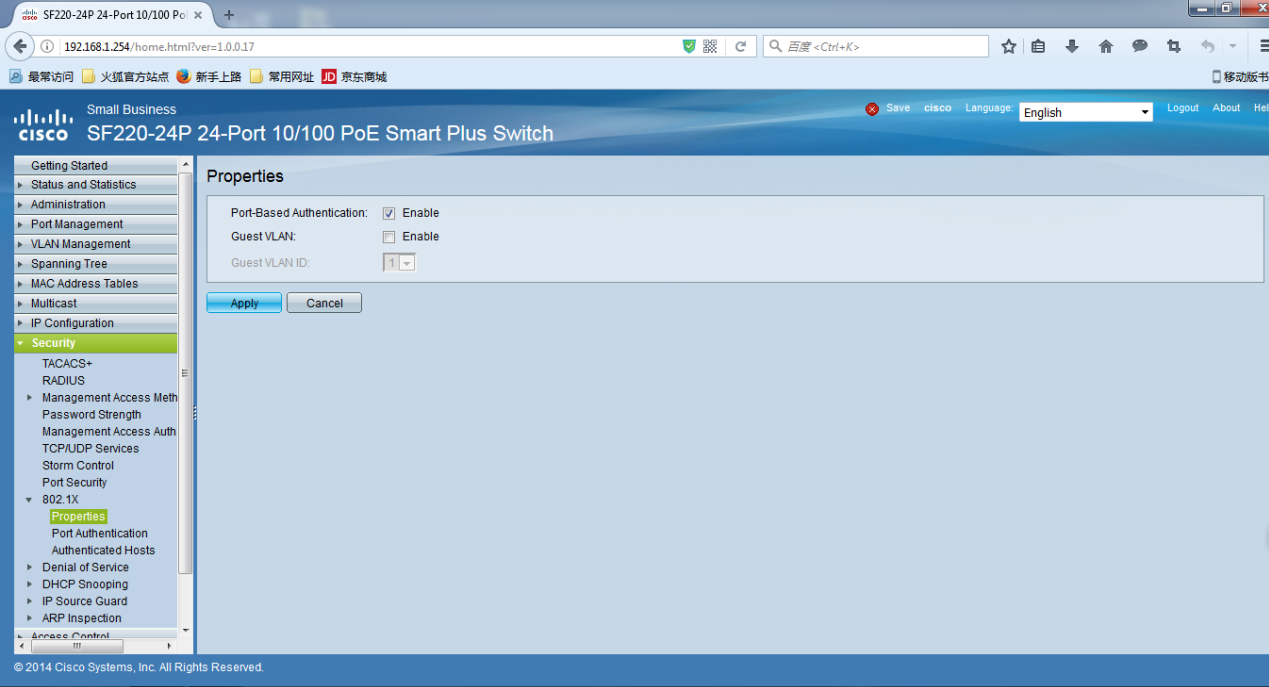Click the browser back arrow button
The height and width of the screenshot is (687, 1269).
pos(20,46)
